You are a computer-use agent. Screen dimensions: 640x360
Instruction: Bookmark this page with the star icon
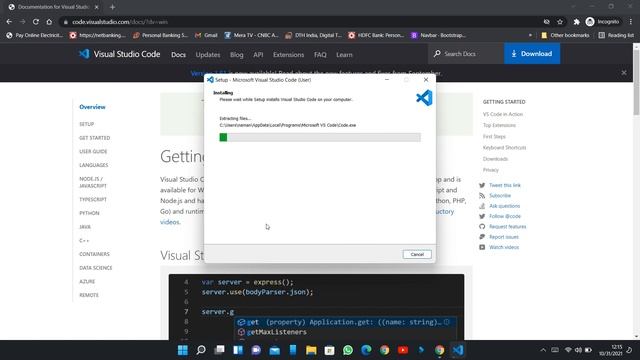click(x=560, y=22)
